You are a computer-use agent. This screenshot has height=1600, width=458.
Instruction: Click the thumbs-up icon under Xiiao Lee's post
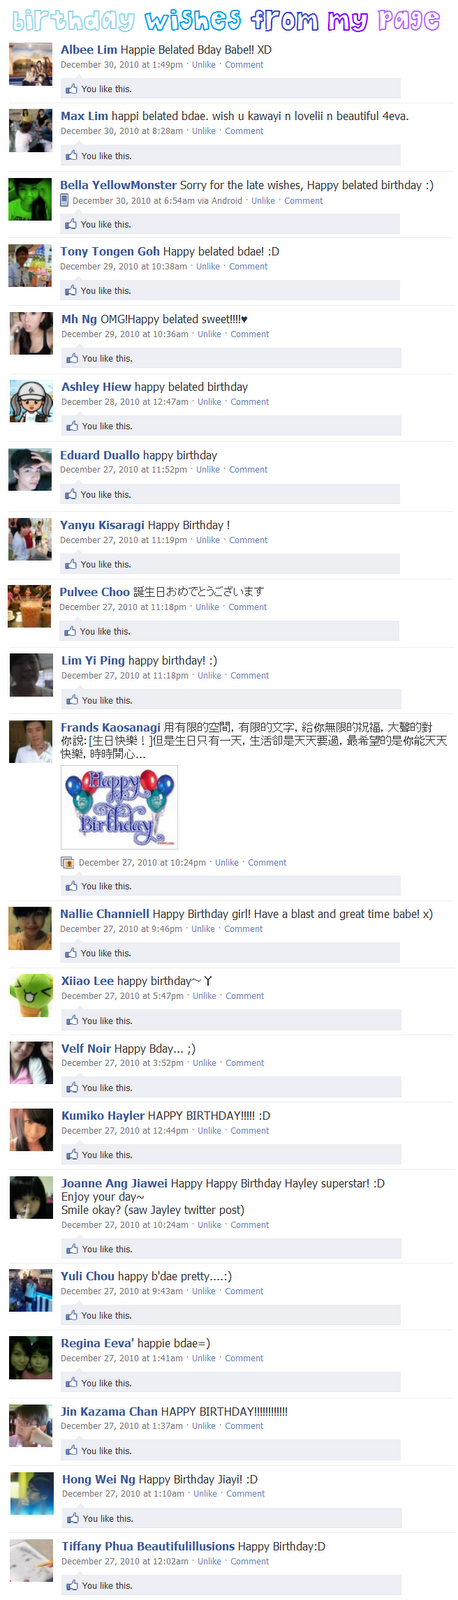(72, 1021)
